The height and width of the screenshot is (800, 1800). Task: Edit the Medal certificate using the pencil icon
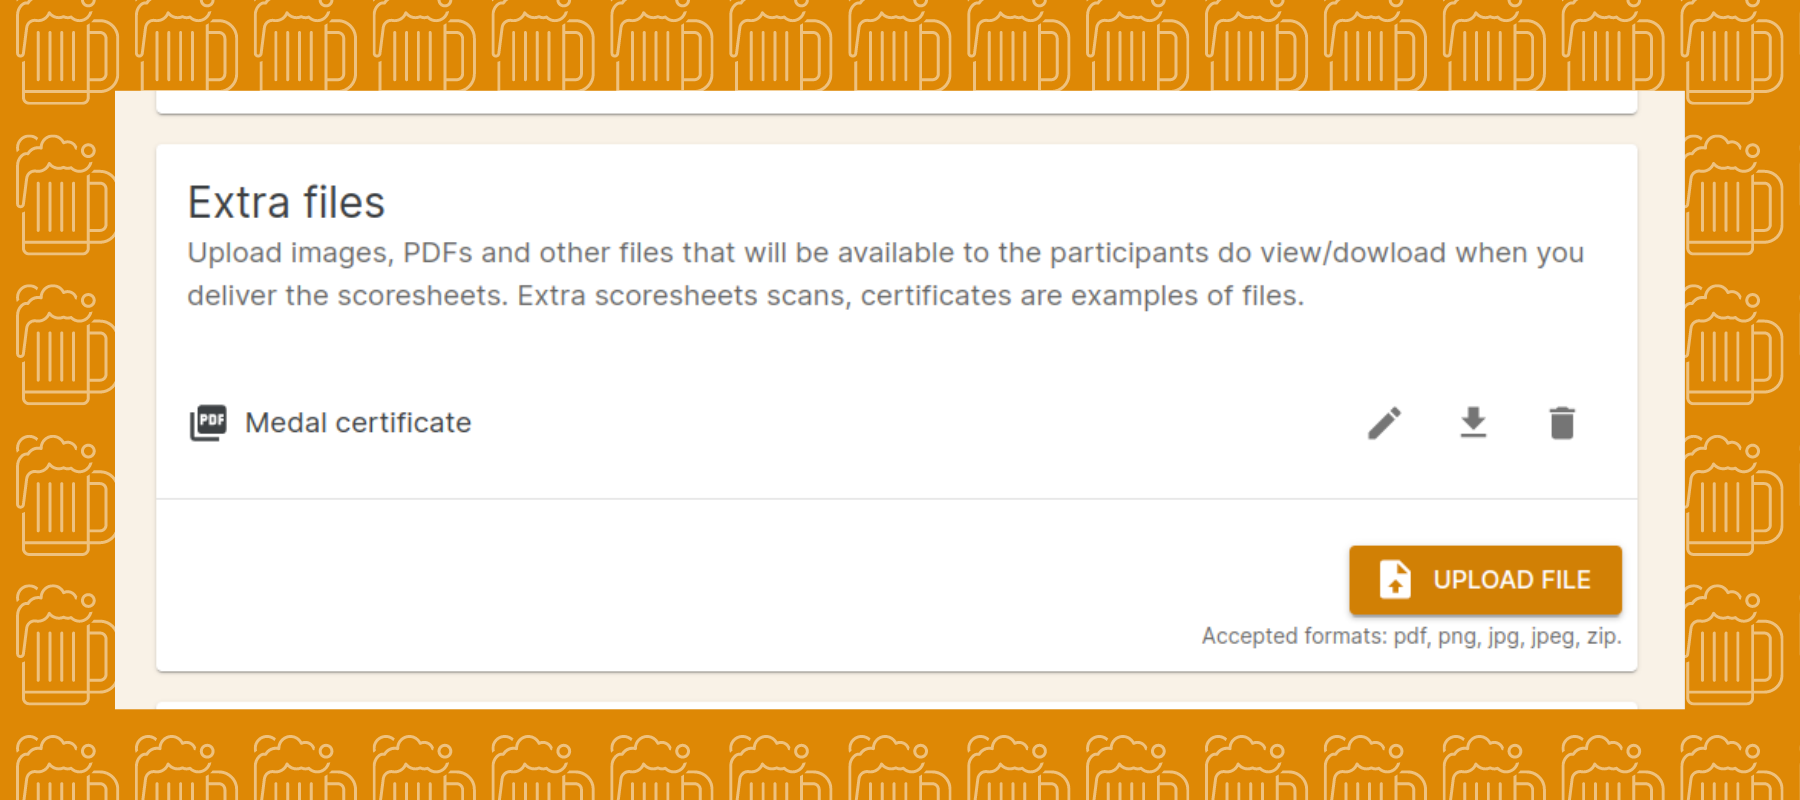pyautogui.click(x=1384, y=423)
